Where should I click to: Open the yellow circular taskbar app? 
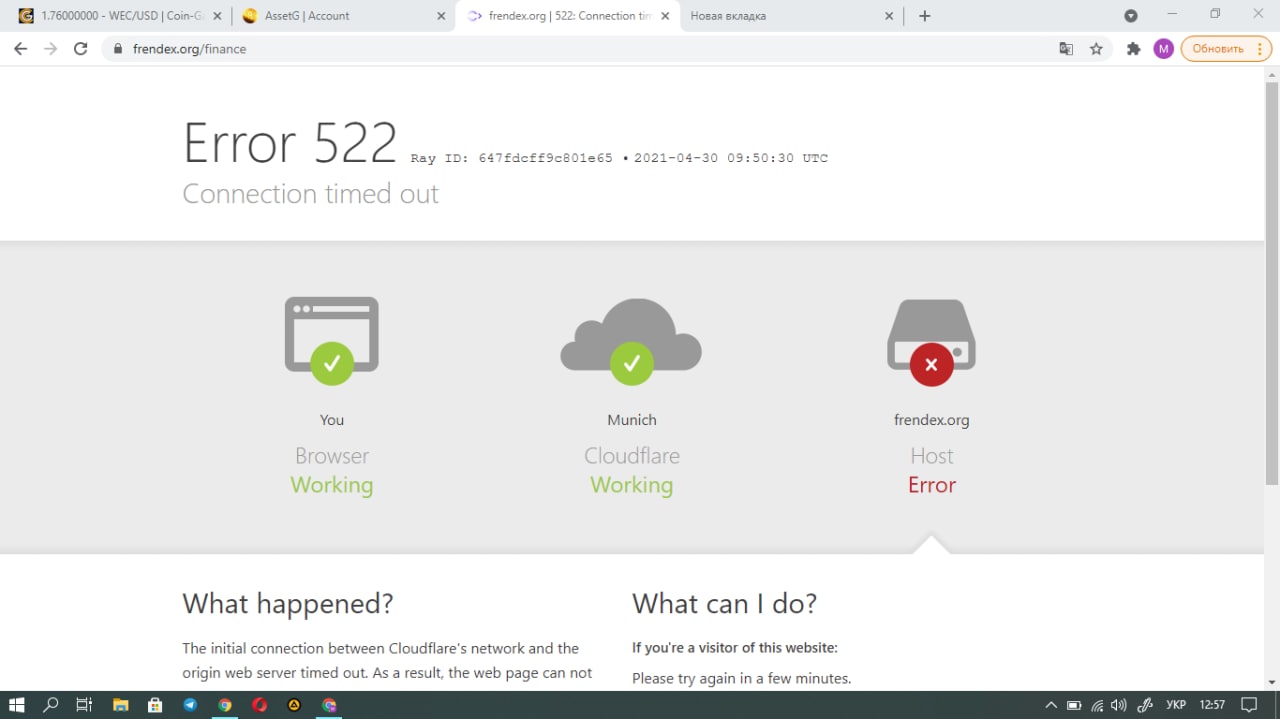(294, 705)
